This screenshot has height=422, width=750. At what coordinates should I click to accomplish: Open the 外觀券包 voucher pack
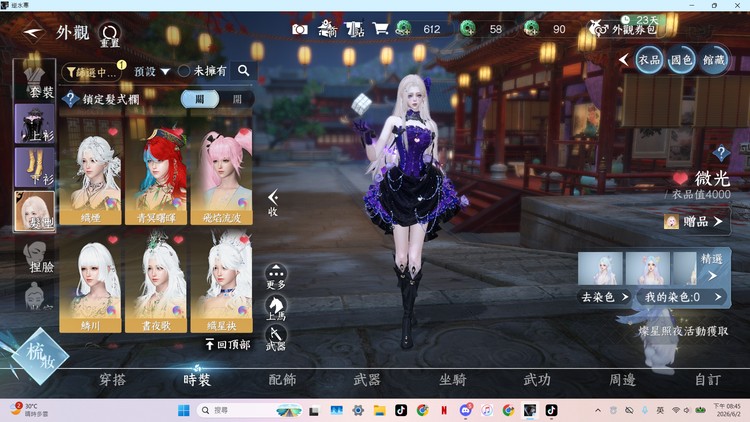(624, 28)
